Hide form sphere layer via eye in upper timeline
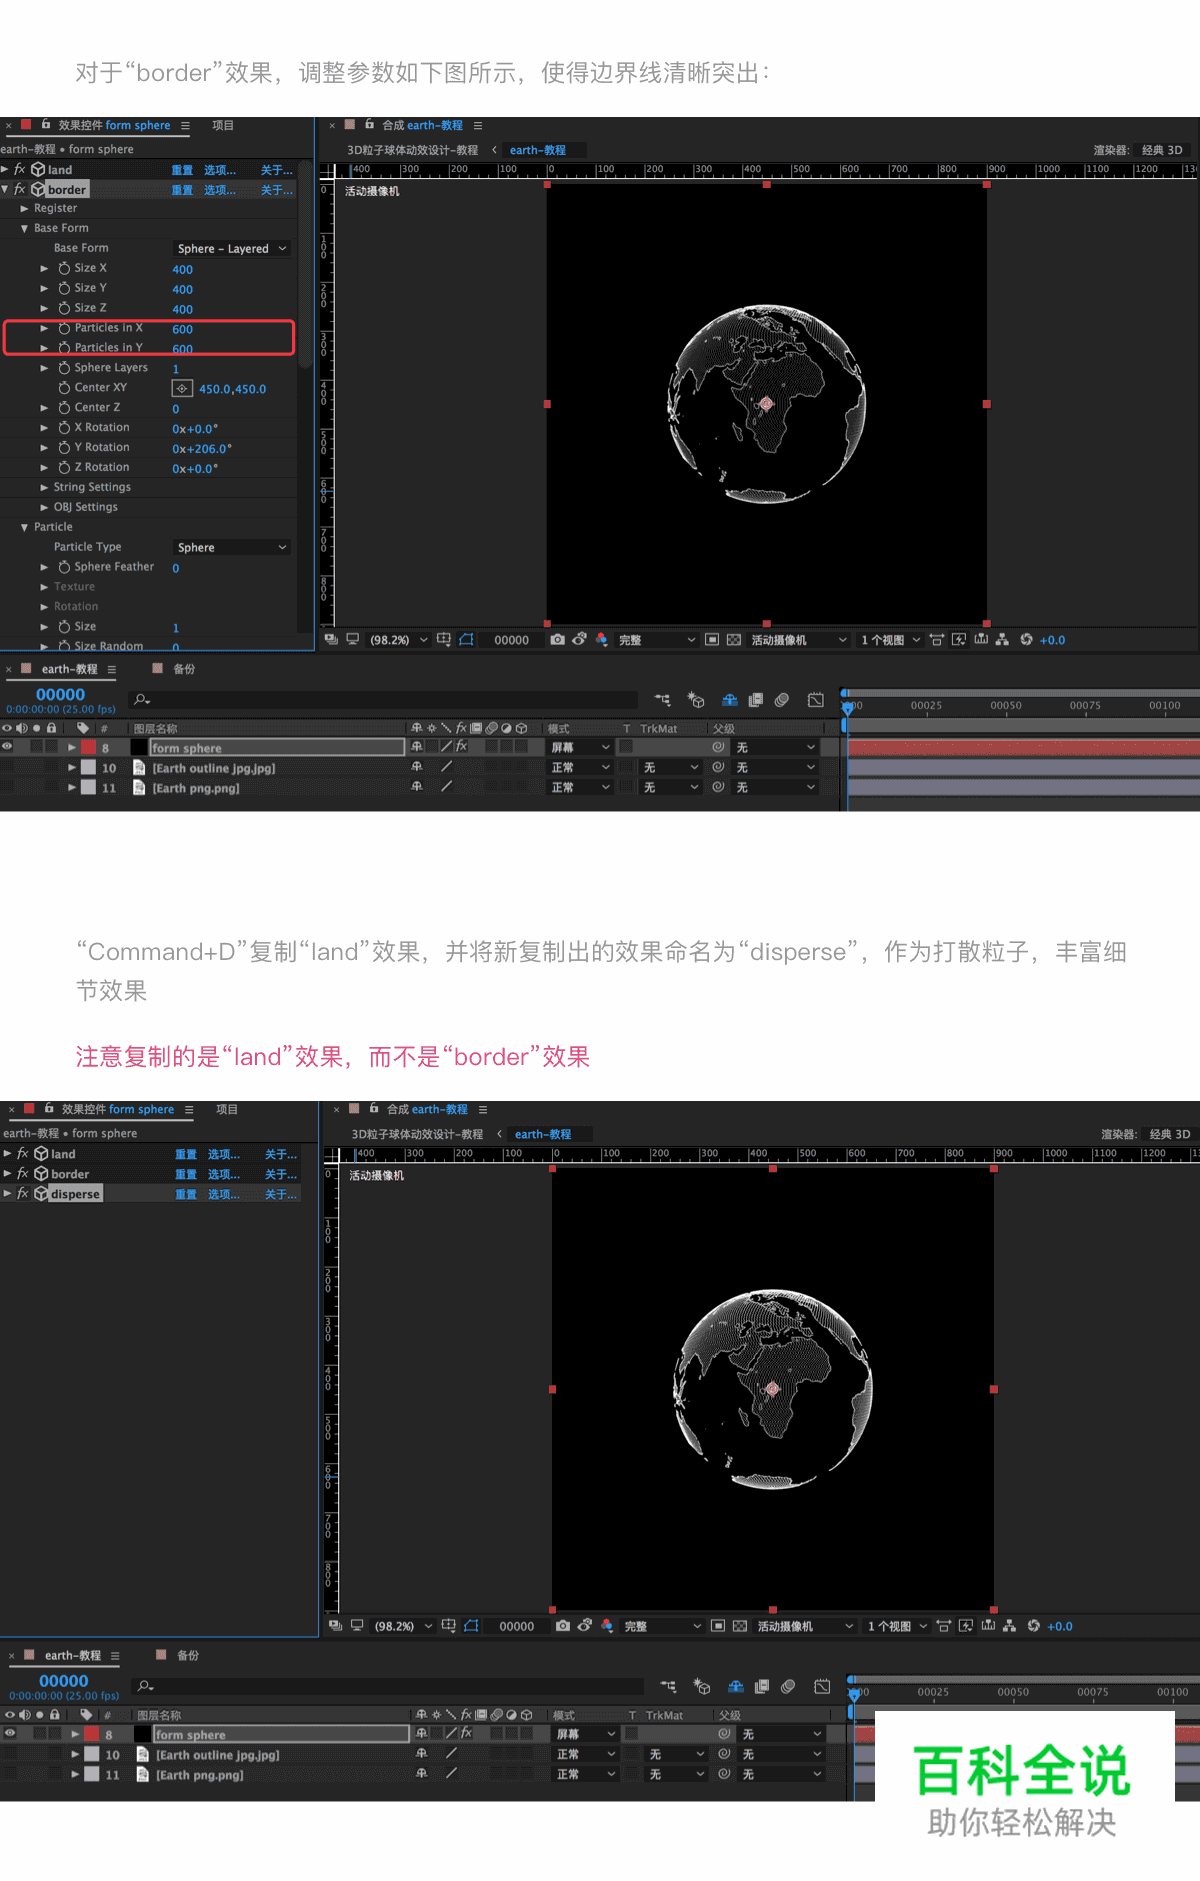The image size is (1200, 1881). (x=8, y=747)
